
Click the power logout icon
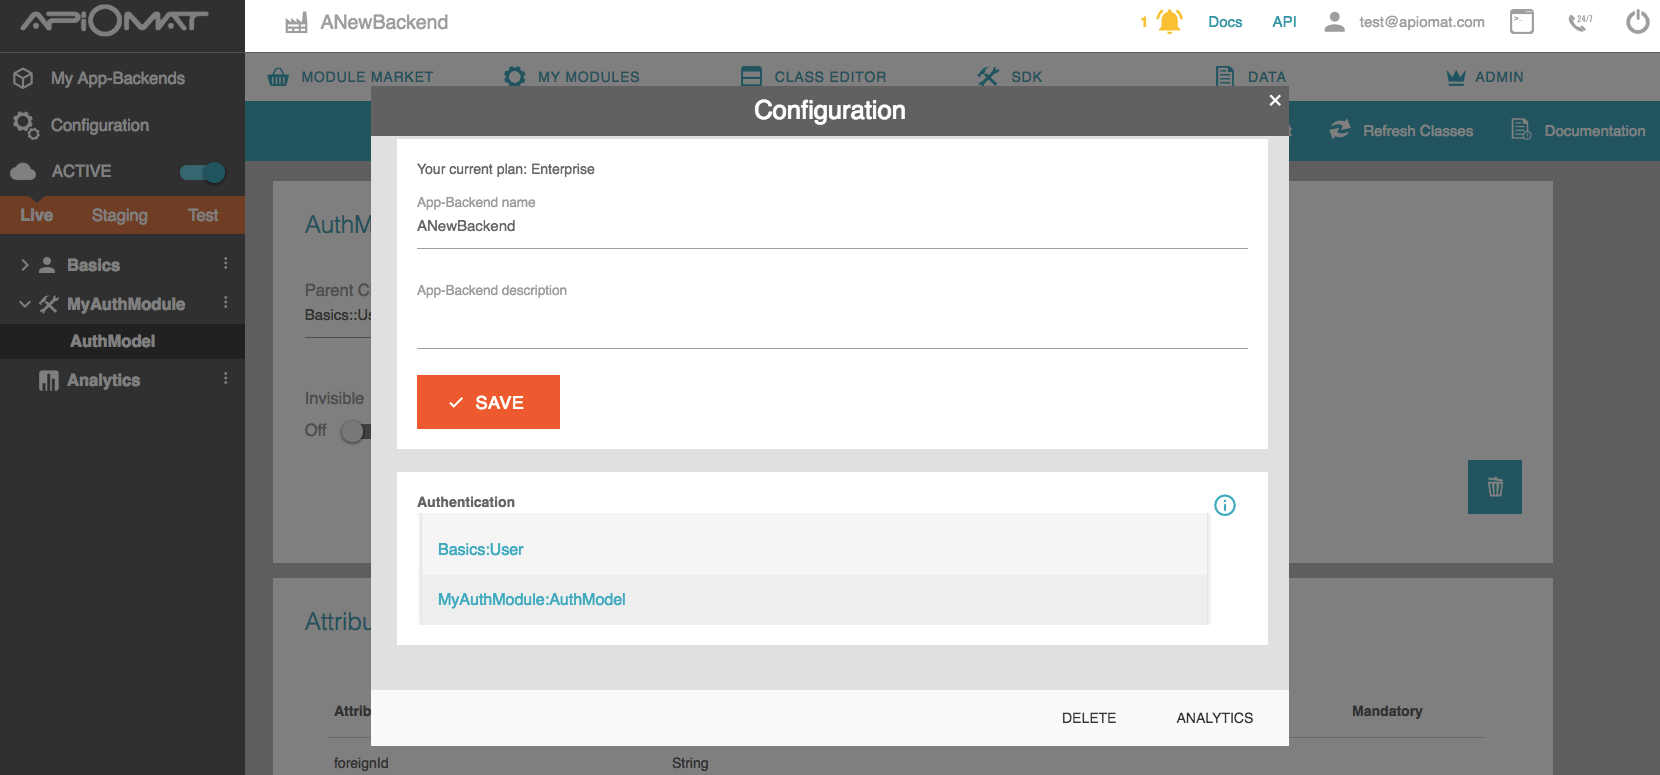coord(1637,21)
